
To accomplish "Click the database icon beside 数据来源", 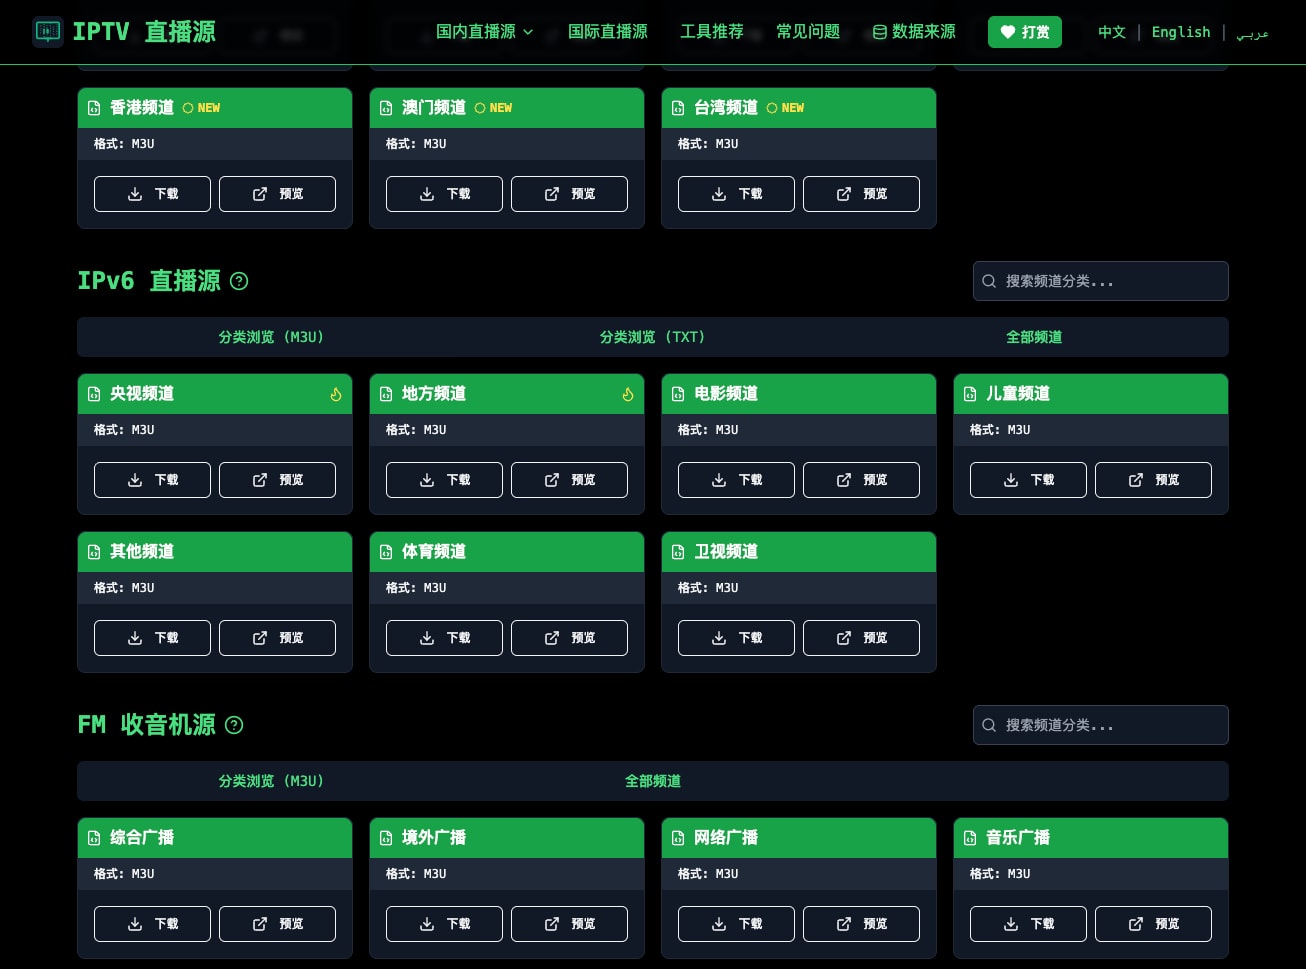I will [880, 32].
